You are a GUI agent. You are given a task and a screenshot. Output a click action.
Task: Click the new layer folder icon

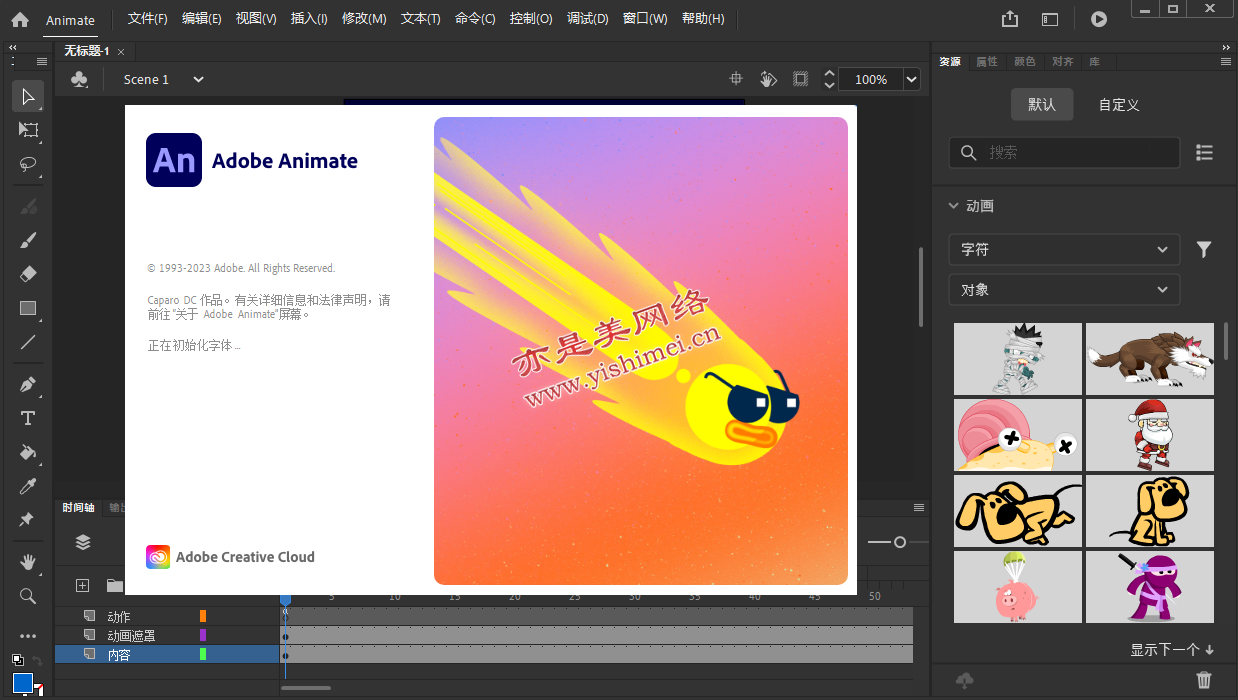pyautogui.click(x=115, y=585)
